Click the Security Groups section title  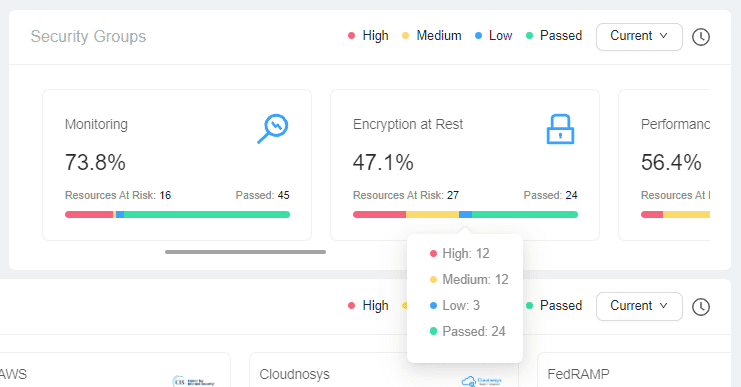pos(88,36)
